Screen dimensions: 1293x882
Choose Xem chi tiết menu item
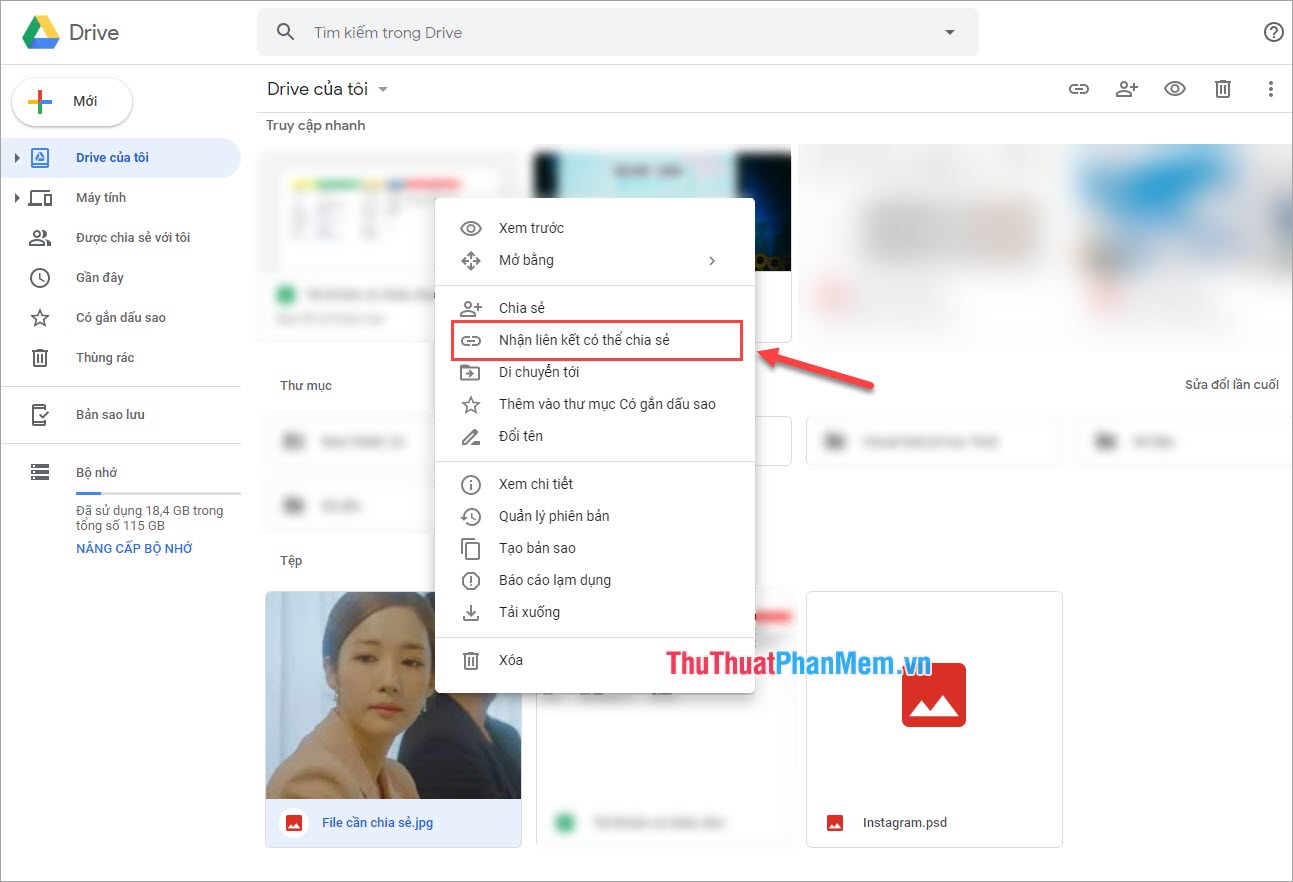point(595,484)
